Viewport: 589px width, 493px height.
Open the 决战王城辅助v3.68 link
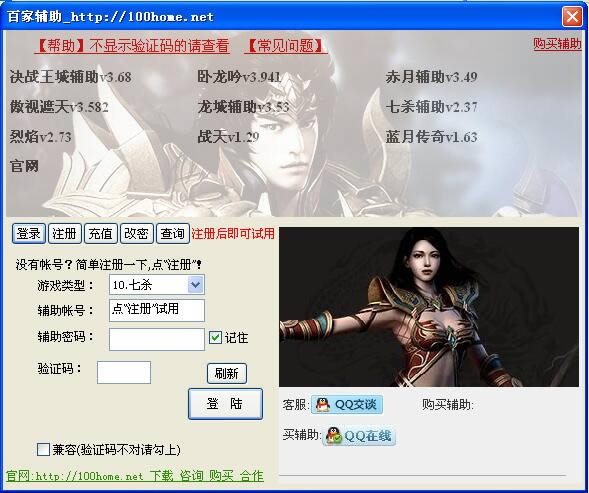[x=71, y=77]
